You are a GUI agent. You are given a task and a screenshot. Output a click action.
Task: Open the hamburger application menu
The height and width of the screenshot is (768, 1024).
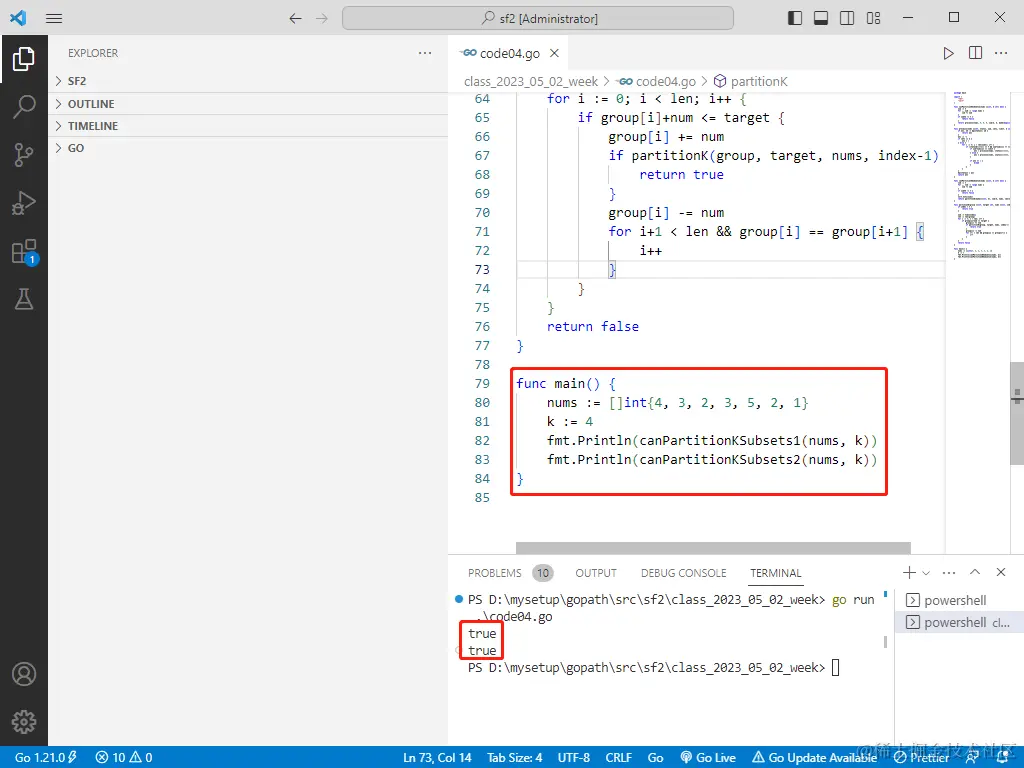54,18
